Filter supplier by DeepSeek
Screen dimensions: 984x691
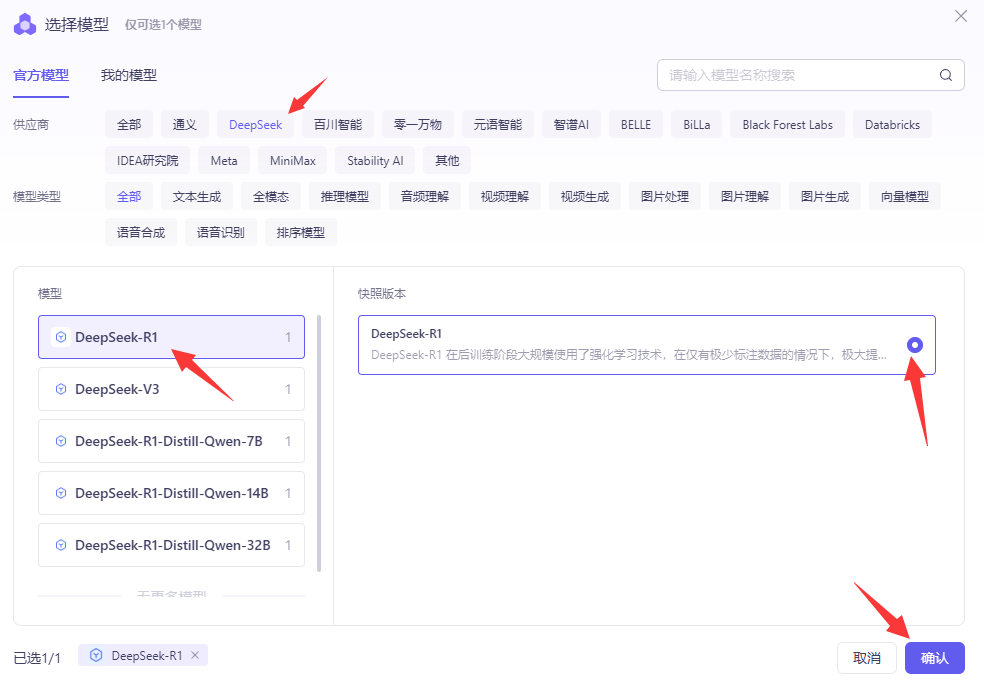tap(255, 125)
